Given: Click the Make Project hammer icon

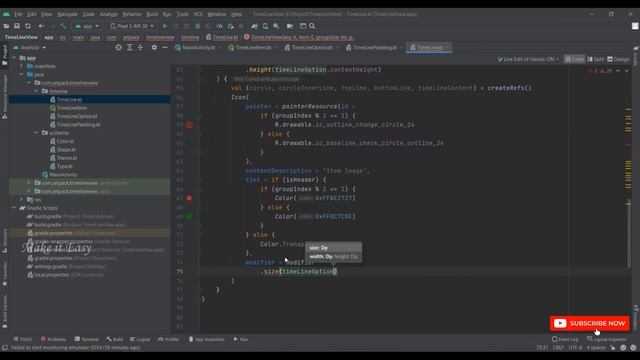Looking at the screenshot, I should pos(63,26).
